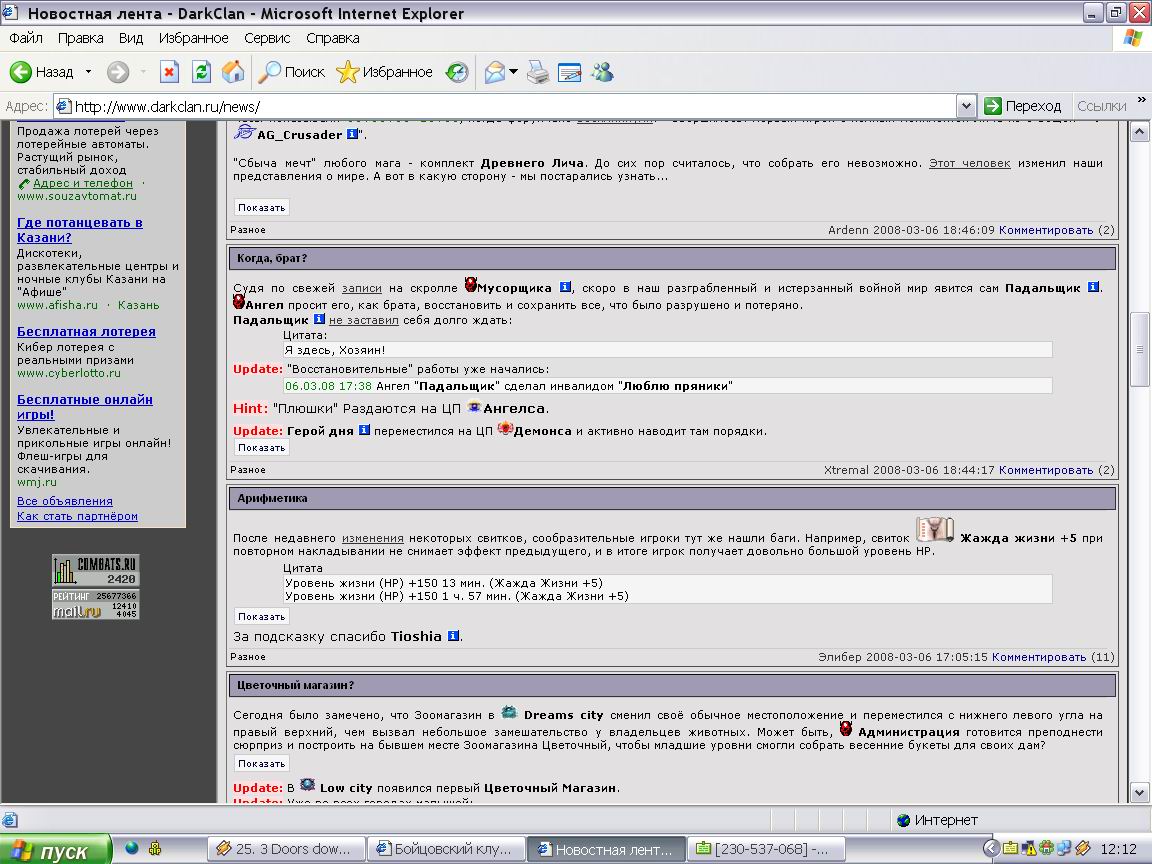Open 'Бесплатные онлайн игры!' ad link

click(x=84, y=407)
